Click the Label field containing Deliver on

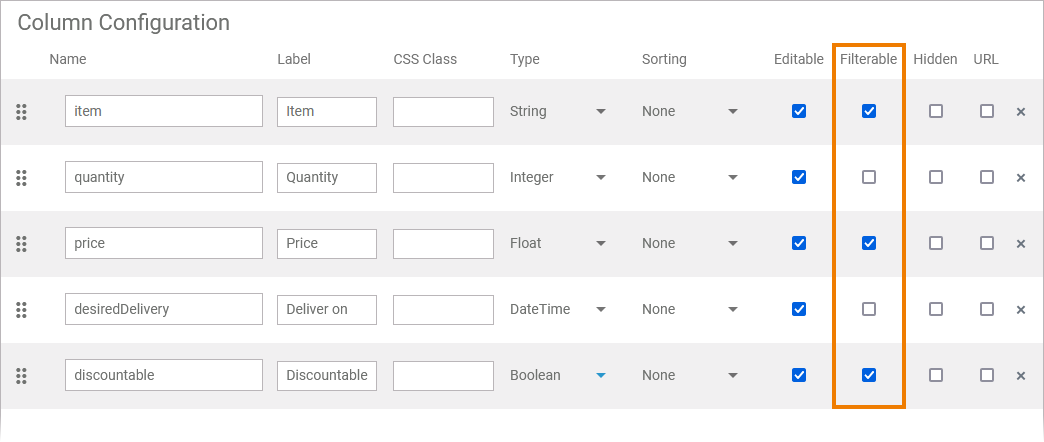327,309
